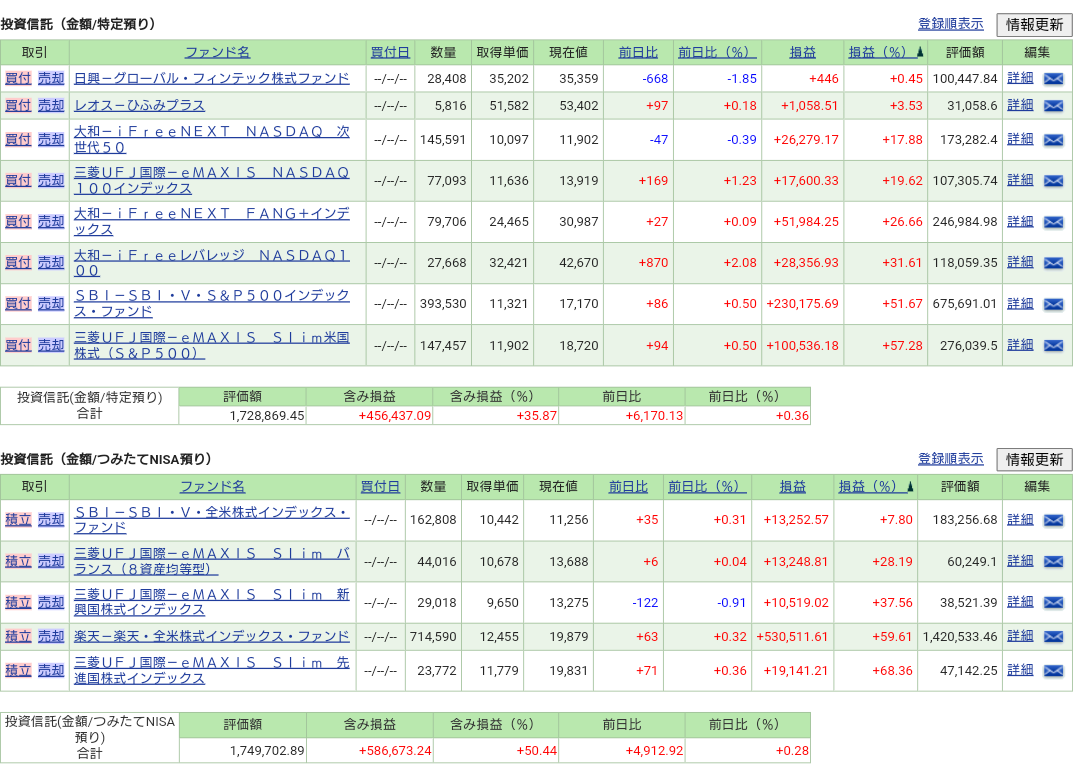Select 含み損益 total +586,673.24

point(395,751)
